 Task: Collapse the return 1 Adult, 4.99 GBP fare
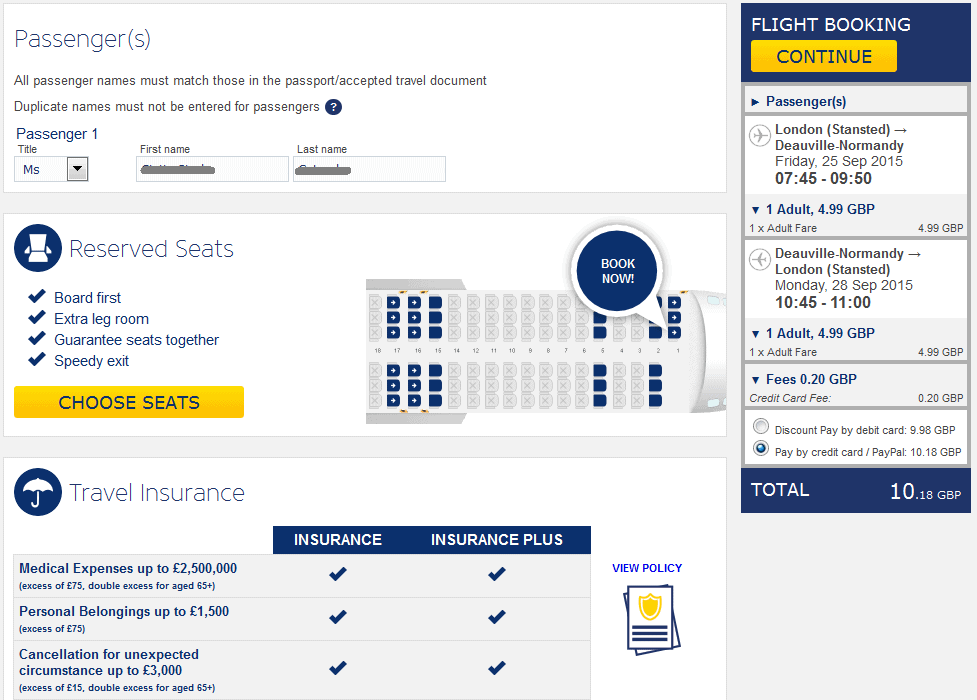(813, 333)
